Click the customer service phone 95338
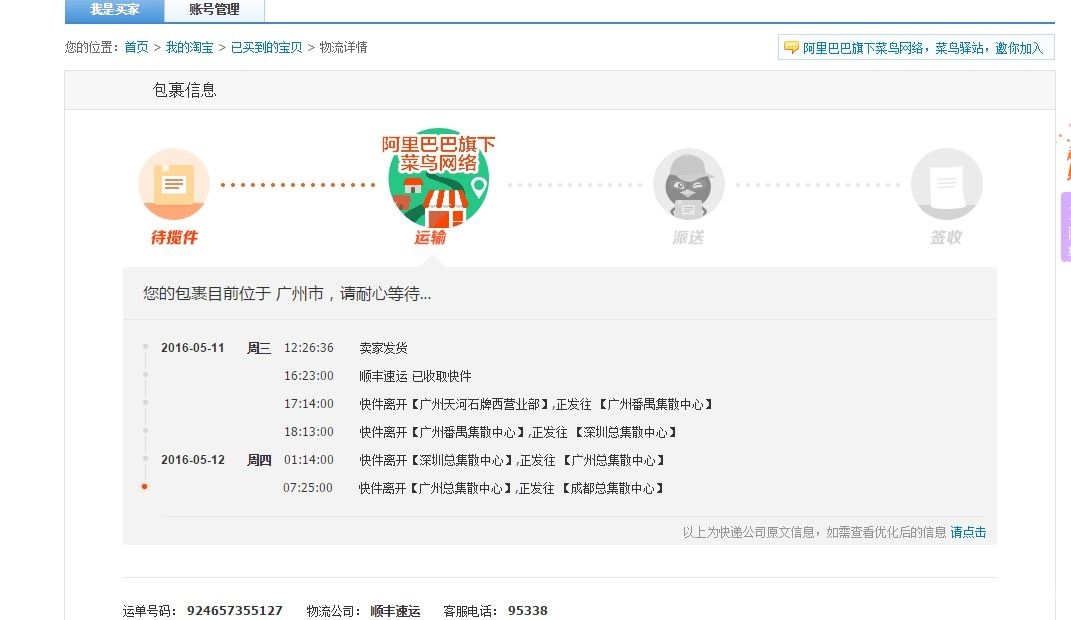Image resolution: width=1071 pixels, height=620 pixels. click(x=528, y=610)
